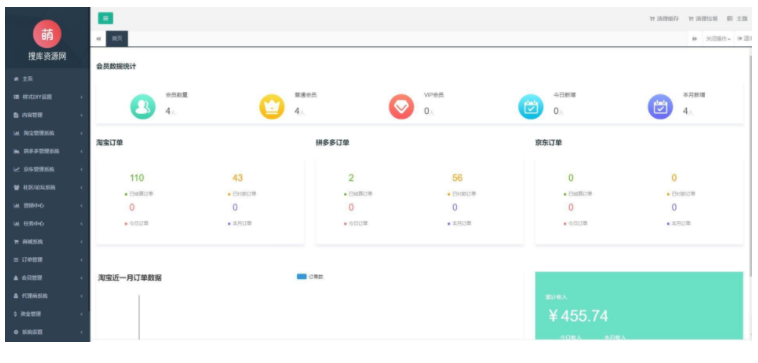Open the 关闭操作 dropdown
This screenshot has width=758, height=363.
click(x=718, y=39)
